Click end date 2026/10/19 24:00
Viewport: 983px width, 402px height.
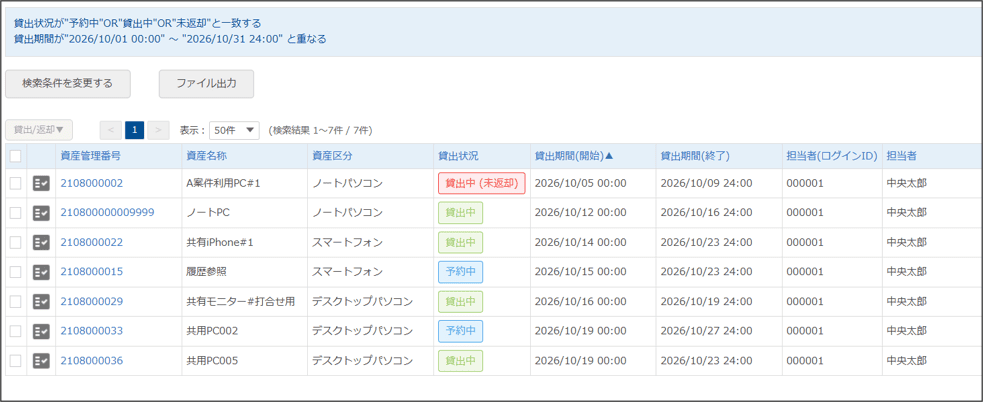tap(707, 301)
